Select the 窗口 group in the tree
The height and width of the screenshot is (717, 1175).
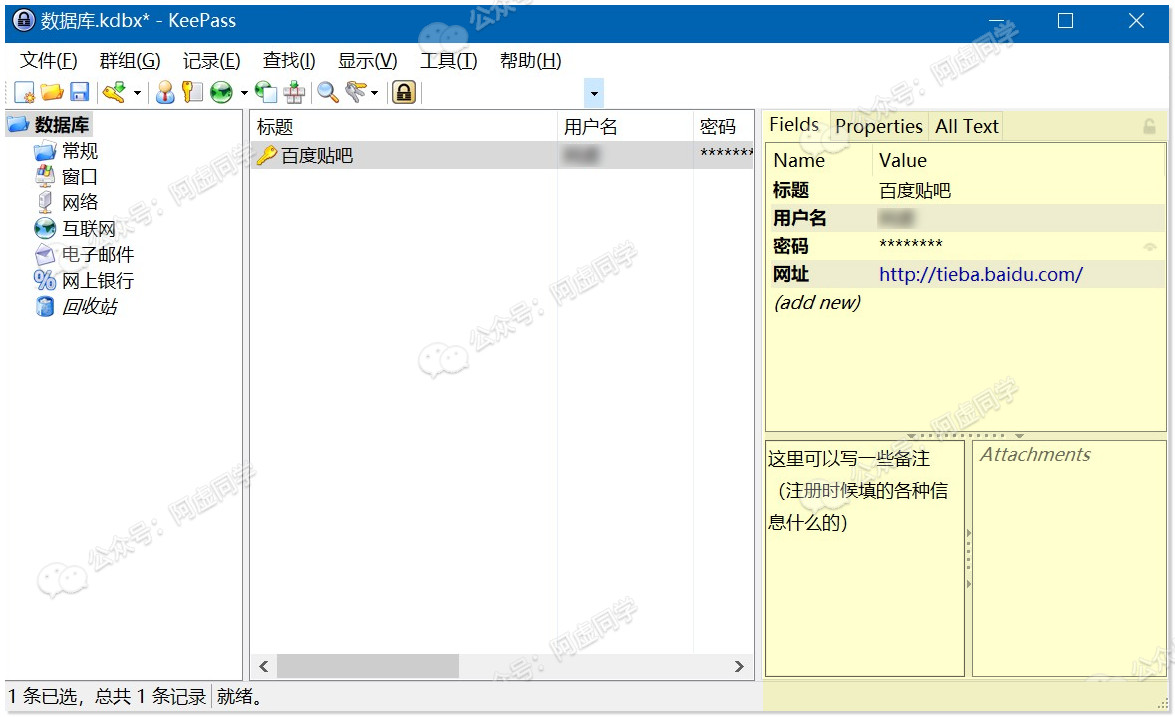tap(80, 177)
